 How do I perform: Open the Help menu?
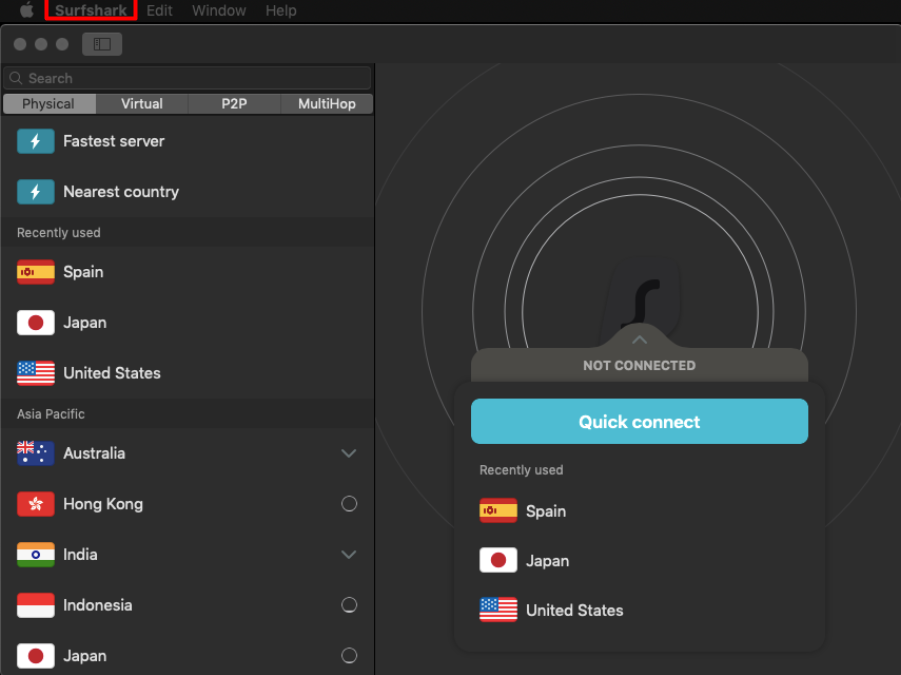[280, 10]
